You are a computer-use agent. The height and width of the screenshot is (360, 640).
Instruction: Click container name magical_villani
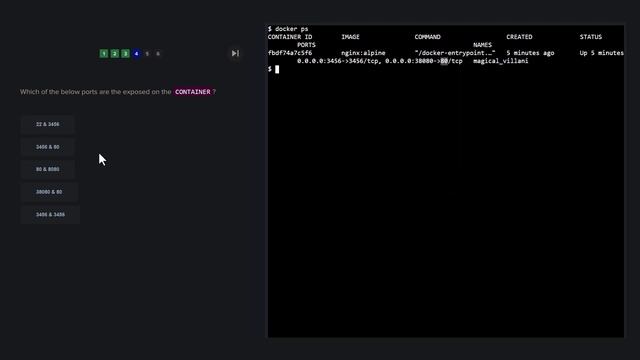tap(501, 61)
